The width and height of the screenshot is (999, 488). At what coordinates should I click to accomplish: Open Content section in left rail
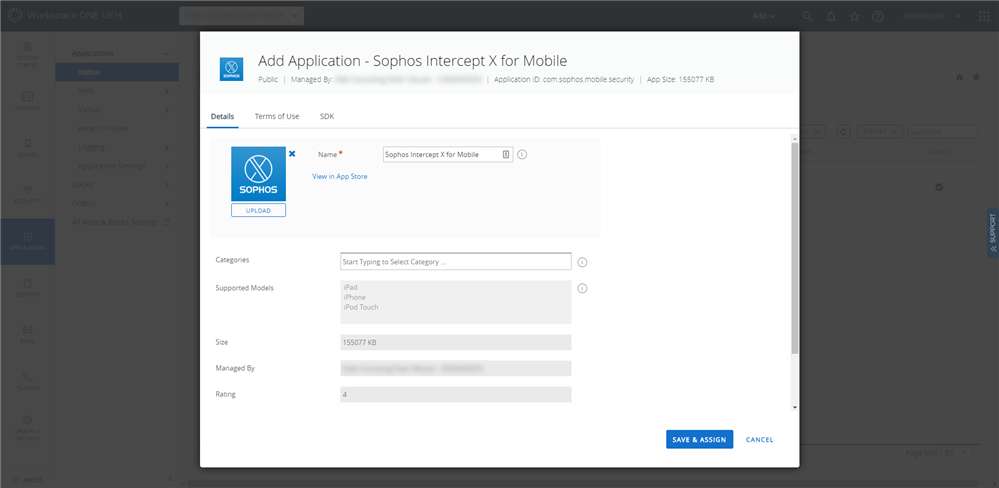[27, 288]
